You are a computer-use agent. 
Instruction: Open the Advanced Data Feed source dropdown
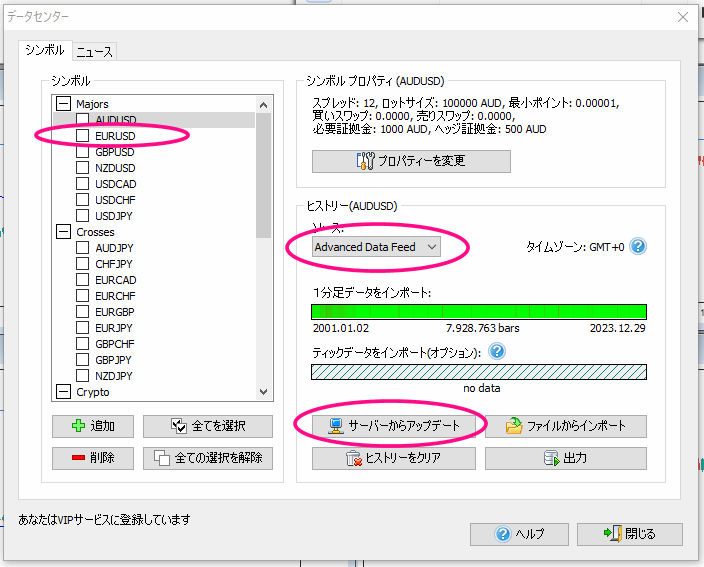click(x=376, y=247)
